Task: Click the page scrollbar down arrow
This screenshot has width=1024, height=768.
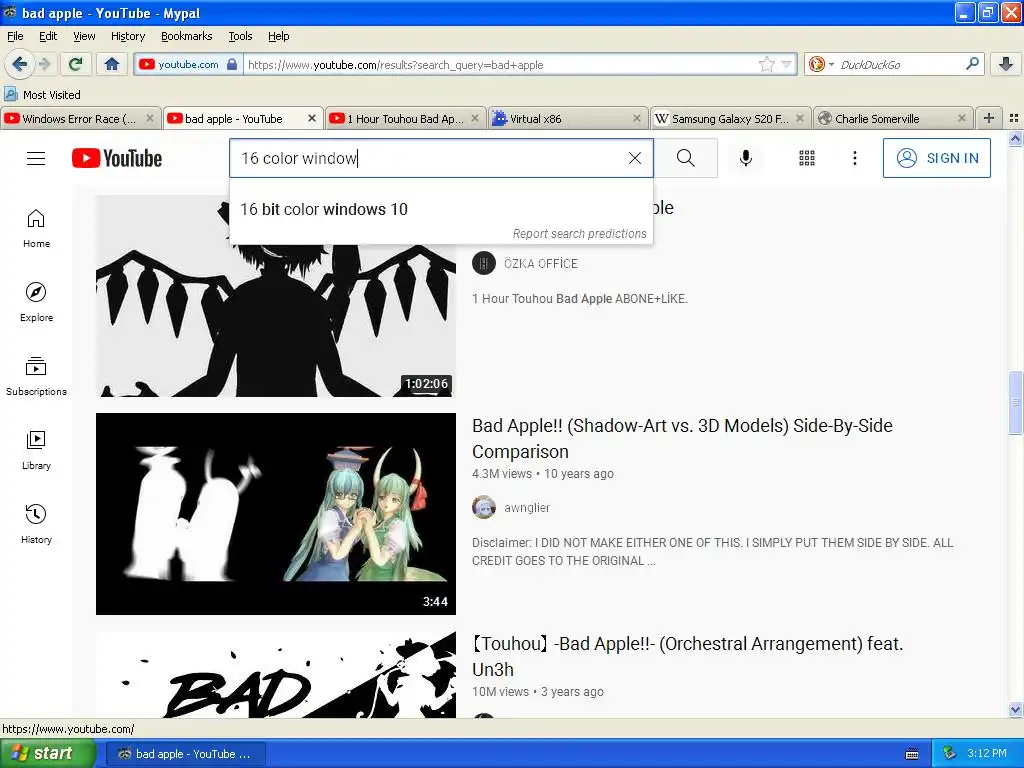Action: coord(1015,710)
